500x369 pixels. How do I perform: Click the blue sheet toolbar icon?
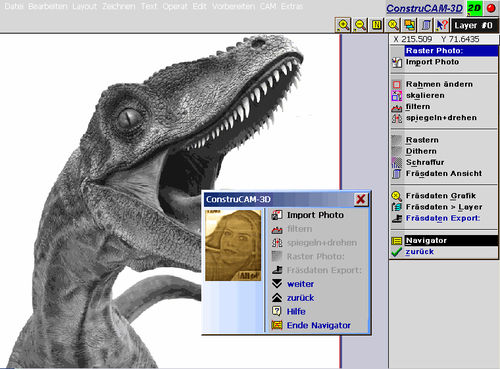pyautogui.click(x=426, y=25)
